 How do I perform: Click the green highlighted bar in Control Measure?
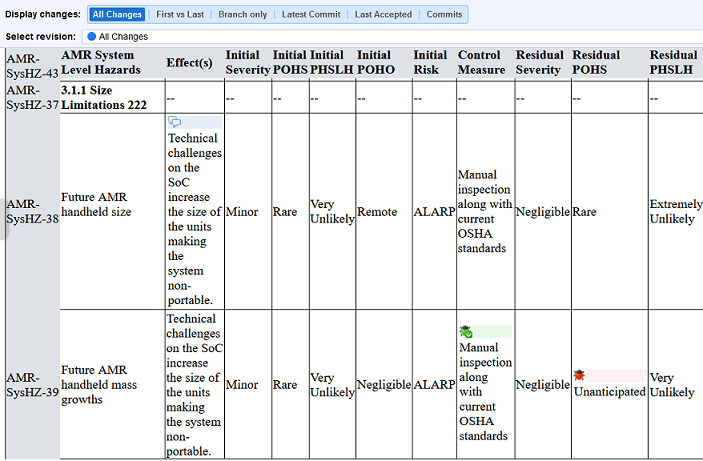coord(492,331)
